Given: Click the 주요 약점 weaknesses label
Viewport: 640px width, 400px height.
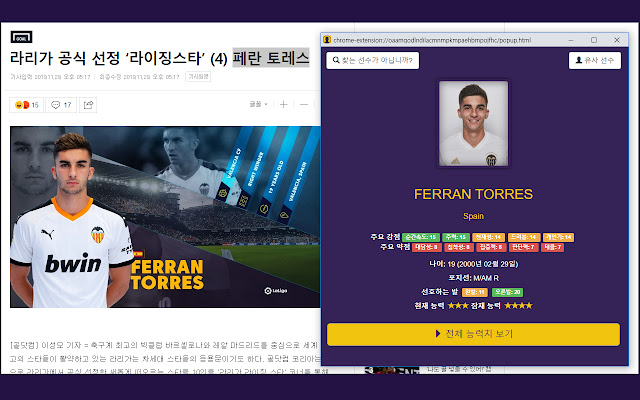Looking at the screenshot, I should (x=395, y=247).
